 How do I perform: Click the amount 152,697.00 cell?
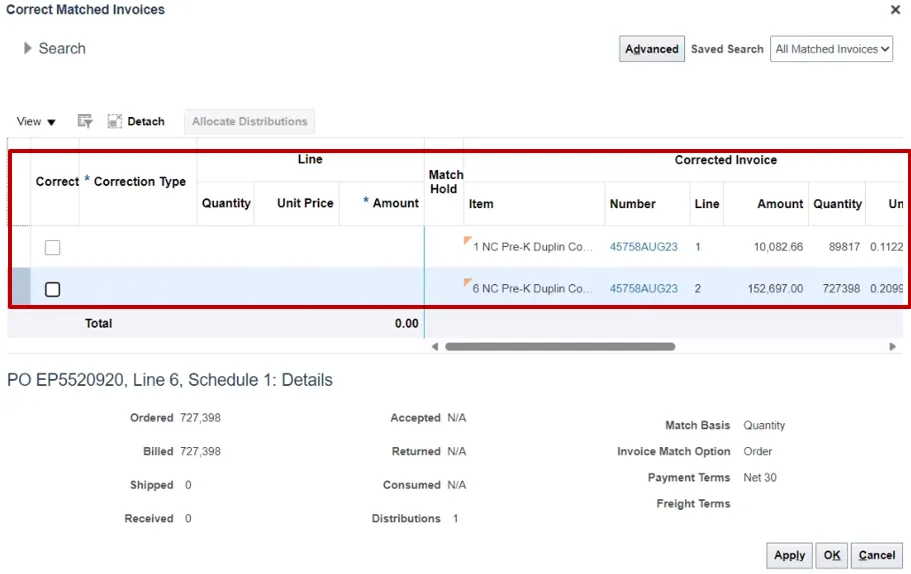pyautogui.click(x=775, y=289)
